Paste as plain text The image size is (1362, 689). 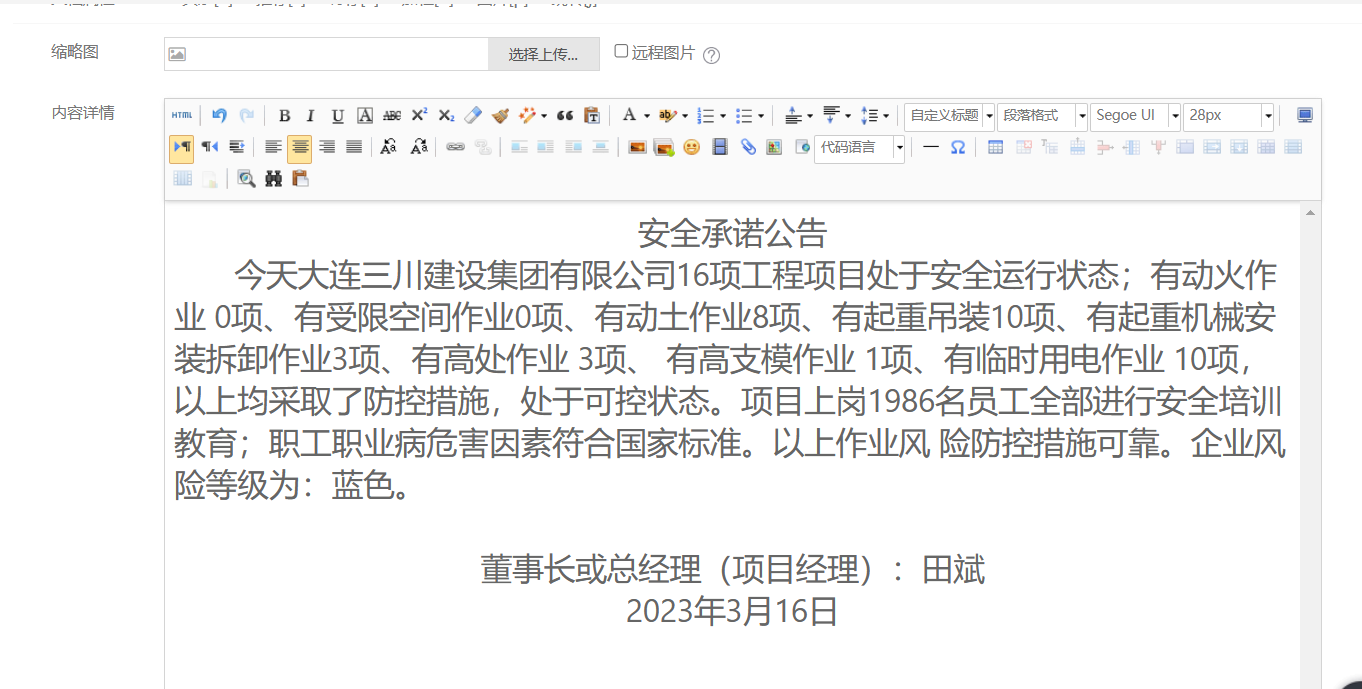pyautogui.click(x=592, y=116)
